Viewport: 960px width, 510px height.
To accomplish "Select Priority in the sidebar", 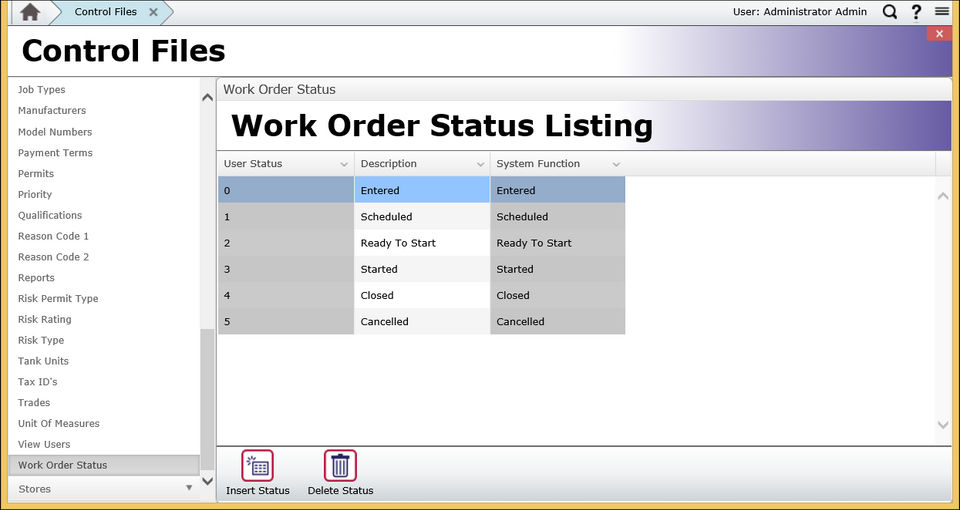I will click(35, 194).
